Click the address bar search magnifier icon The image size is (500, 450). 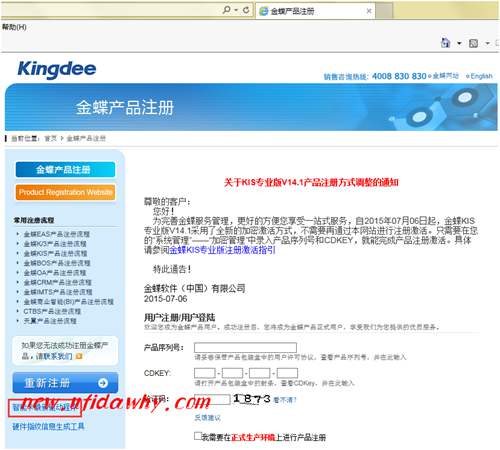(226, 10)
